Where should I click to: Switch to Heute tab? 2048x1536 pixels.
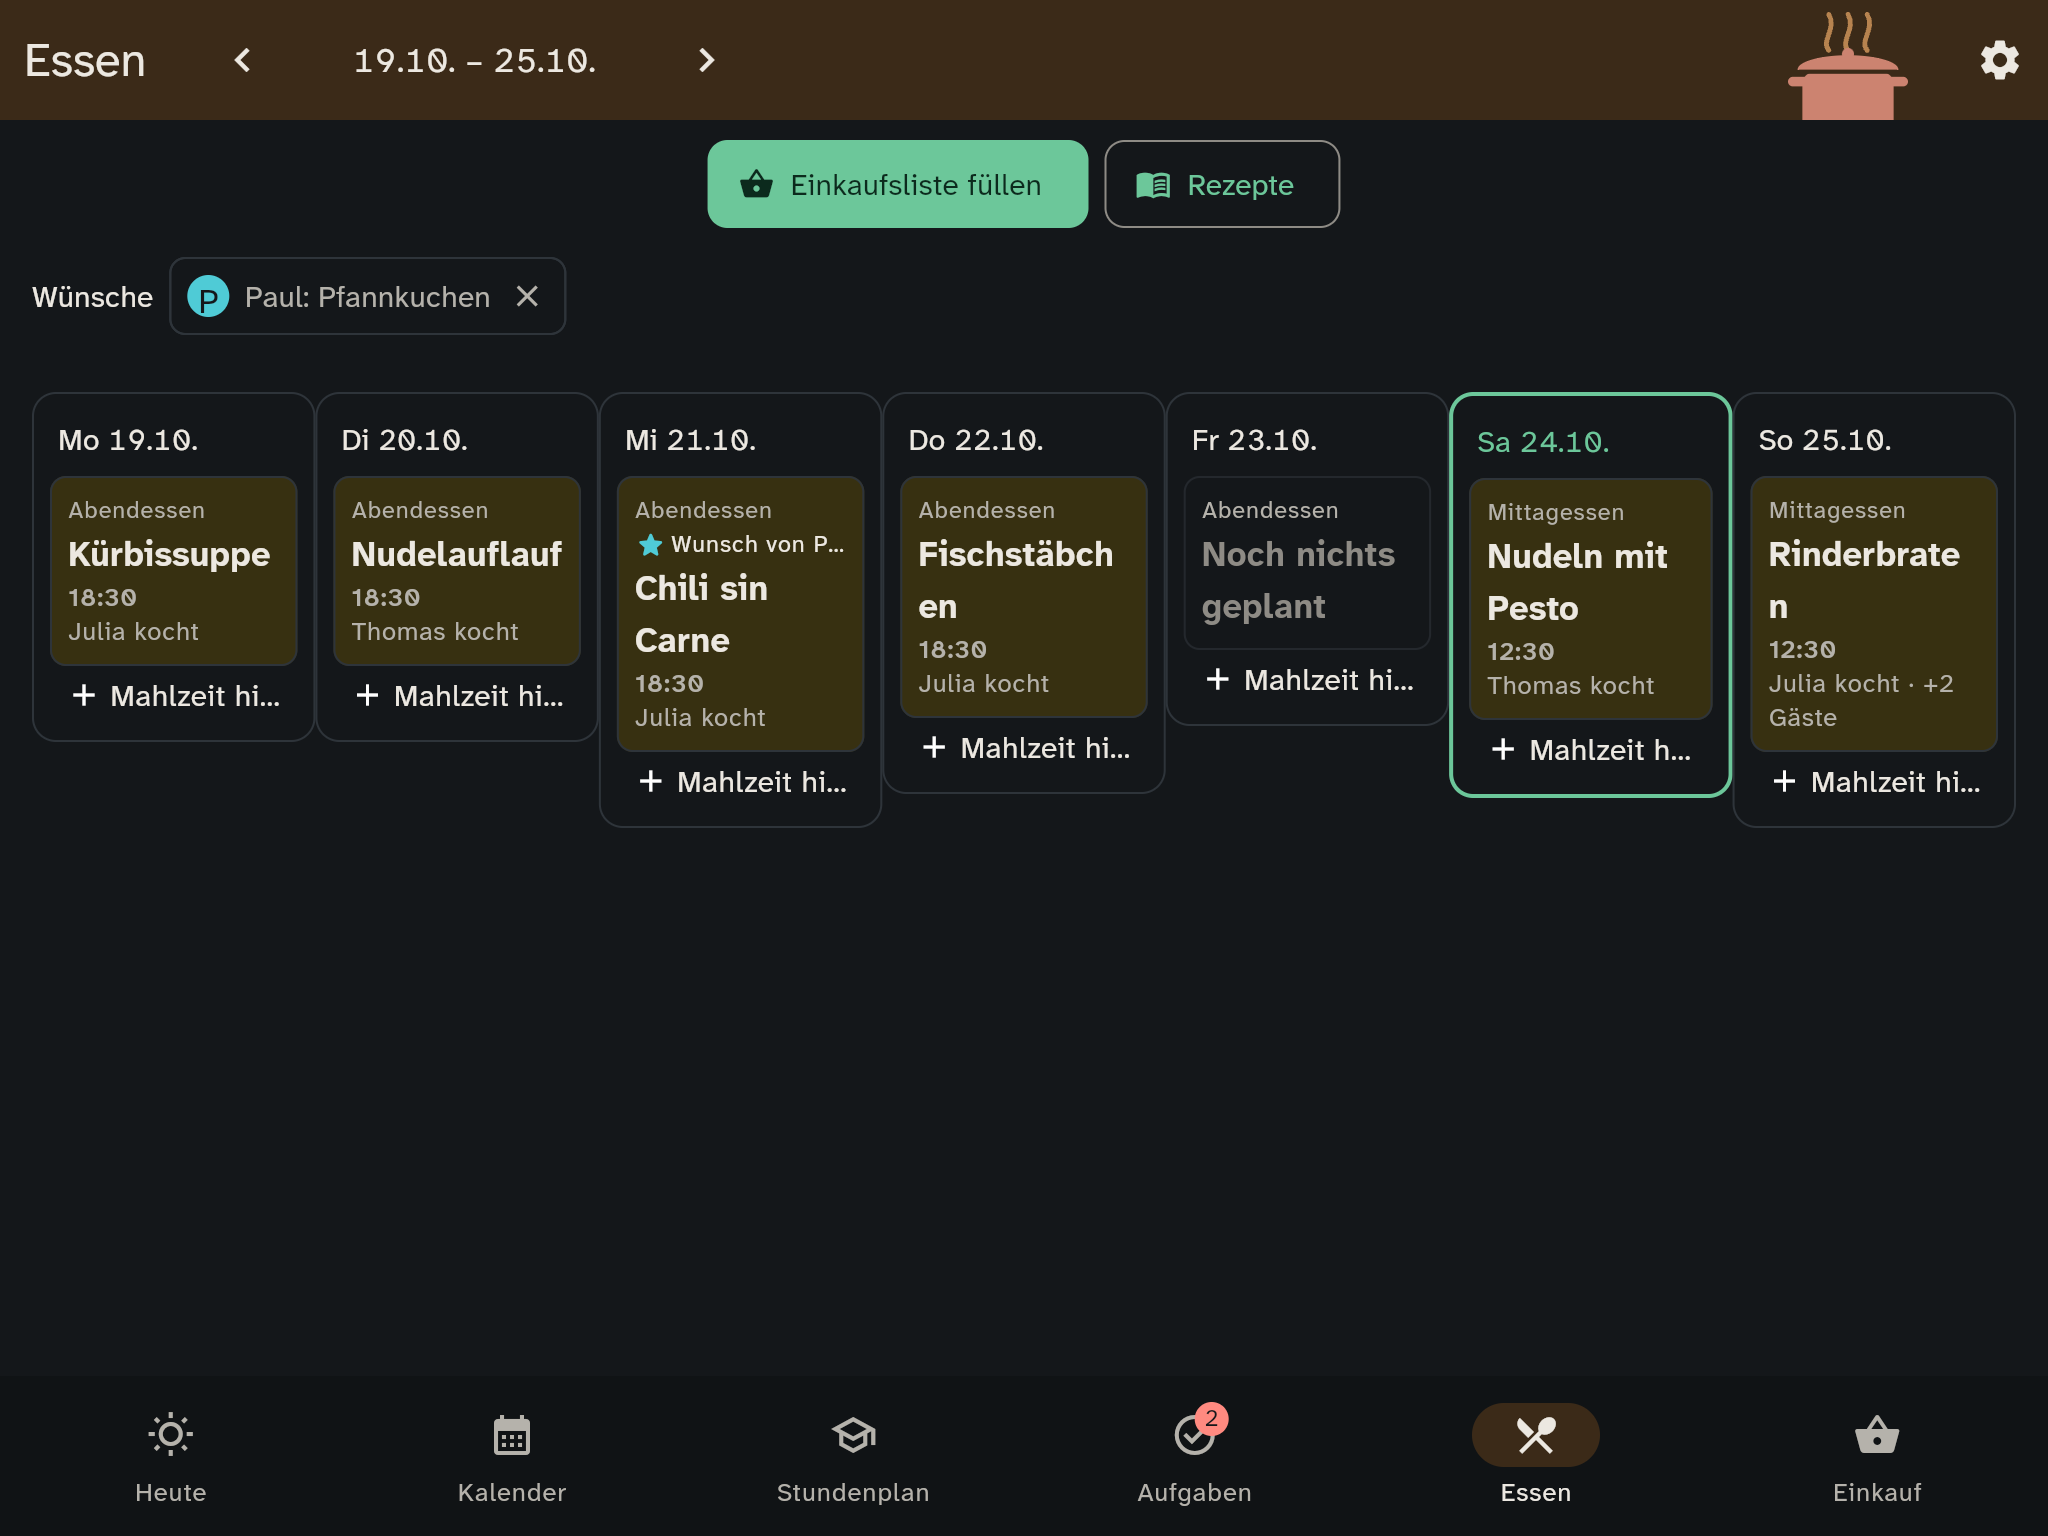[171, 1456]
